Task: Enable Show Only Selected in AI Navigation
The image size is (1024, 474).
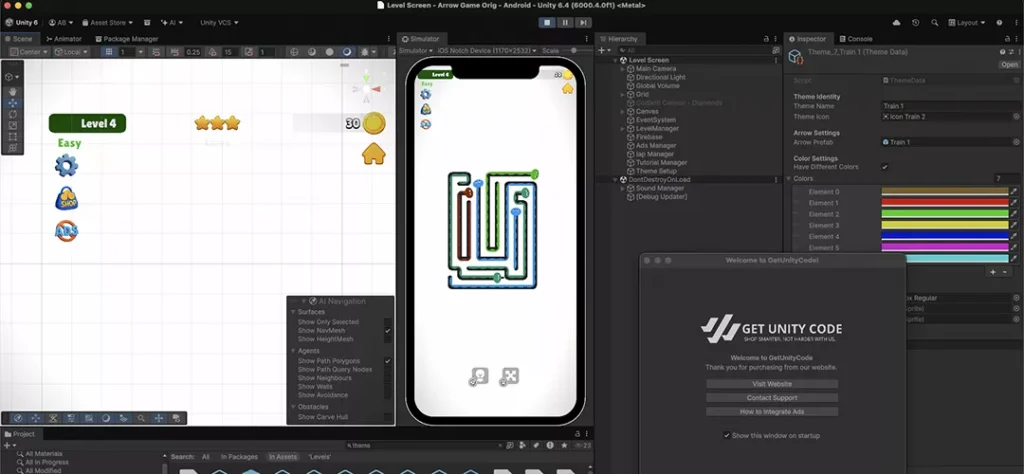Action: click(387, 322)
